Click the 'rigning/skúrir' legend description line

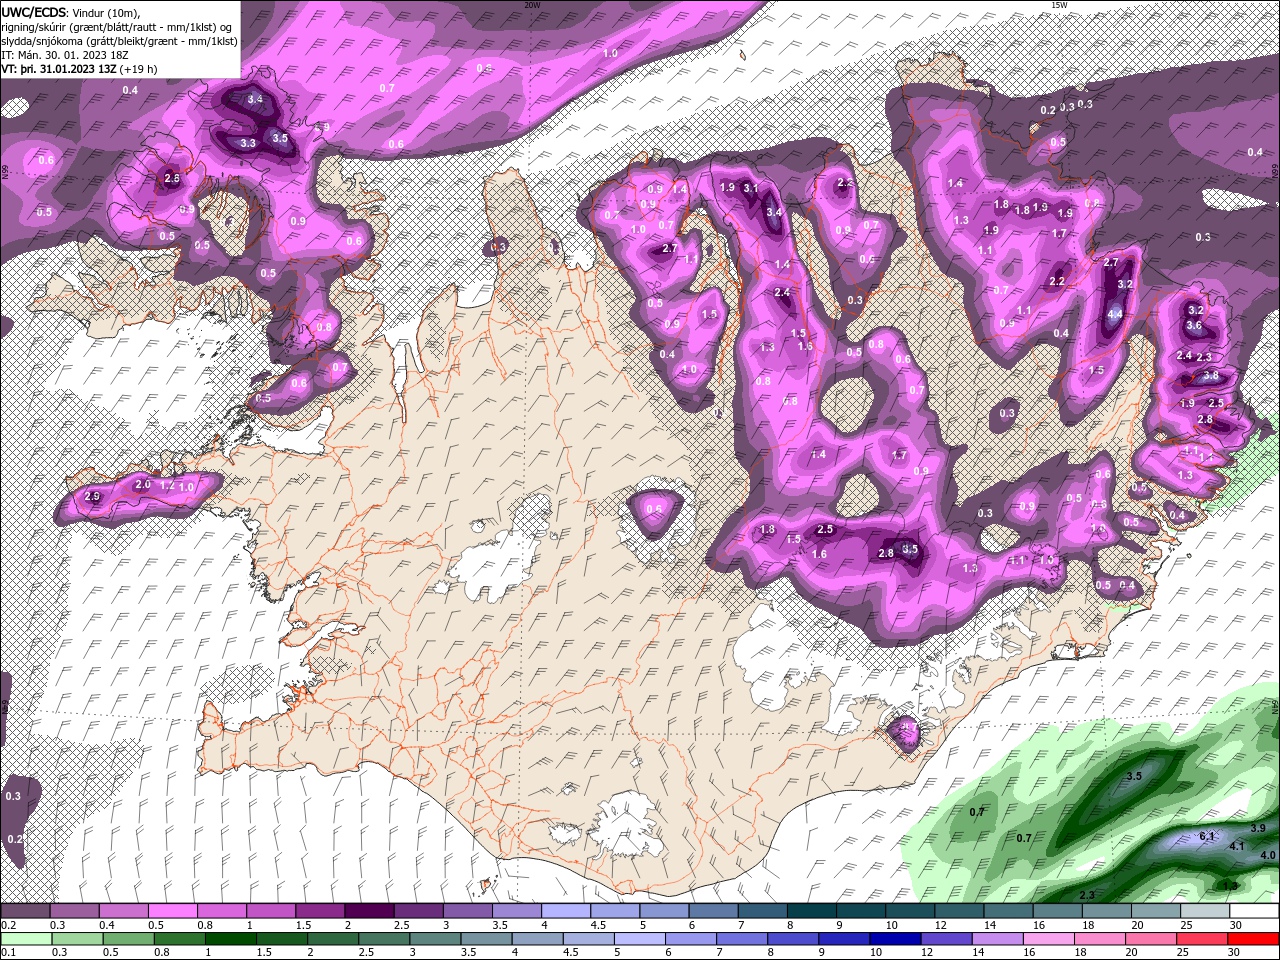click(x=116, y=26)
